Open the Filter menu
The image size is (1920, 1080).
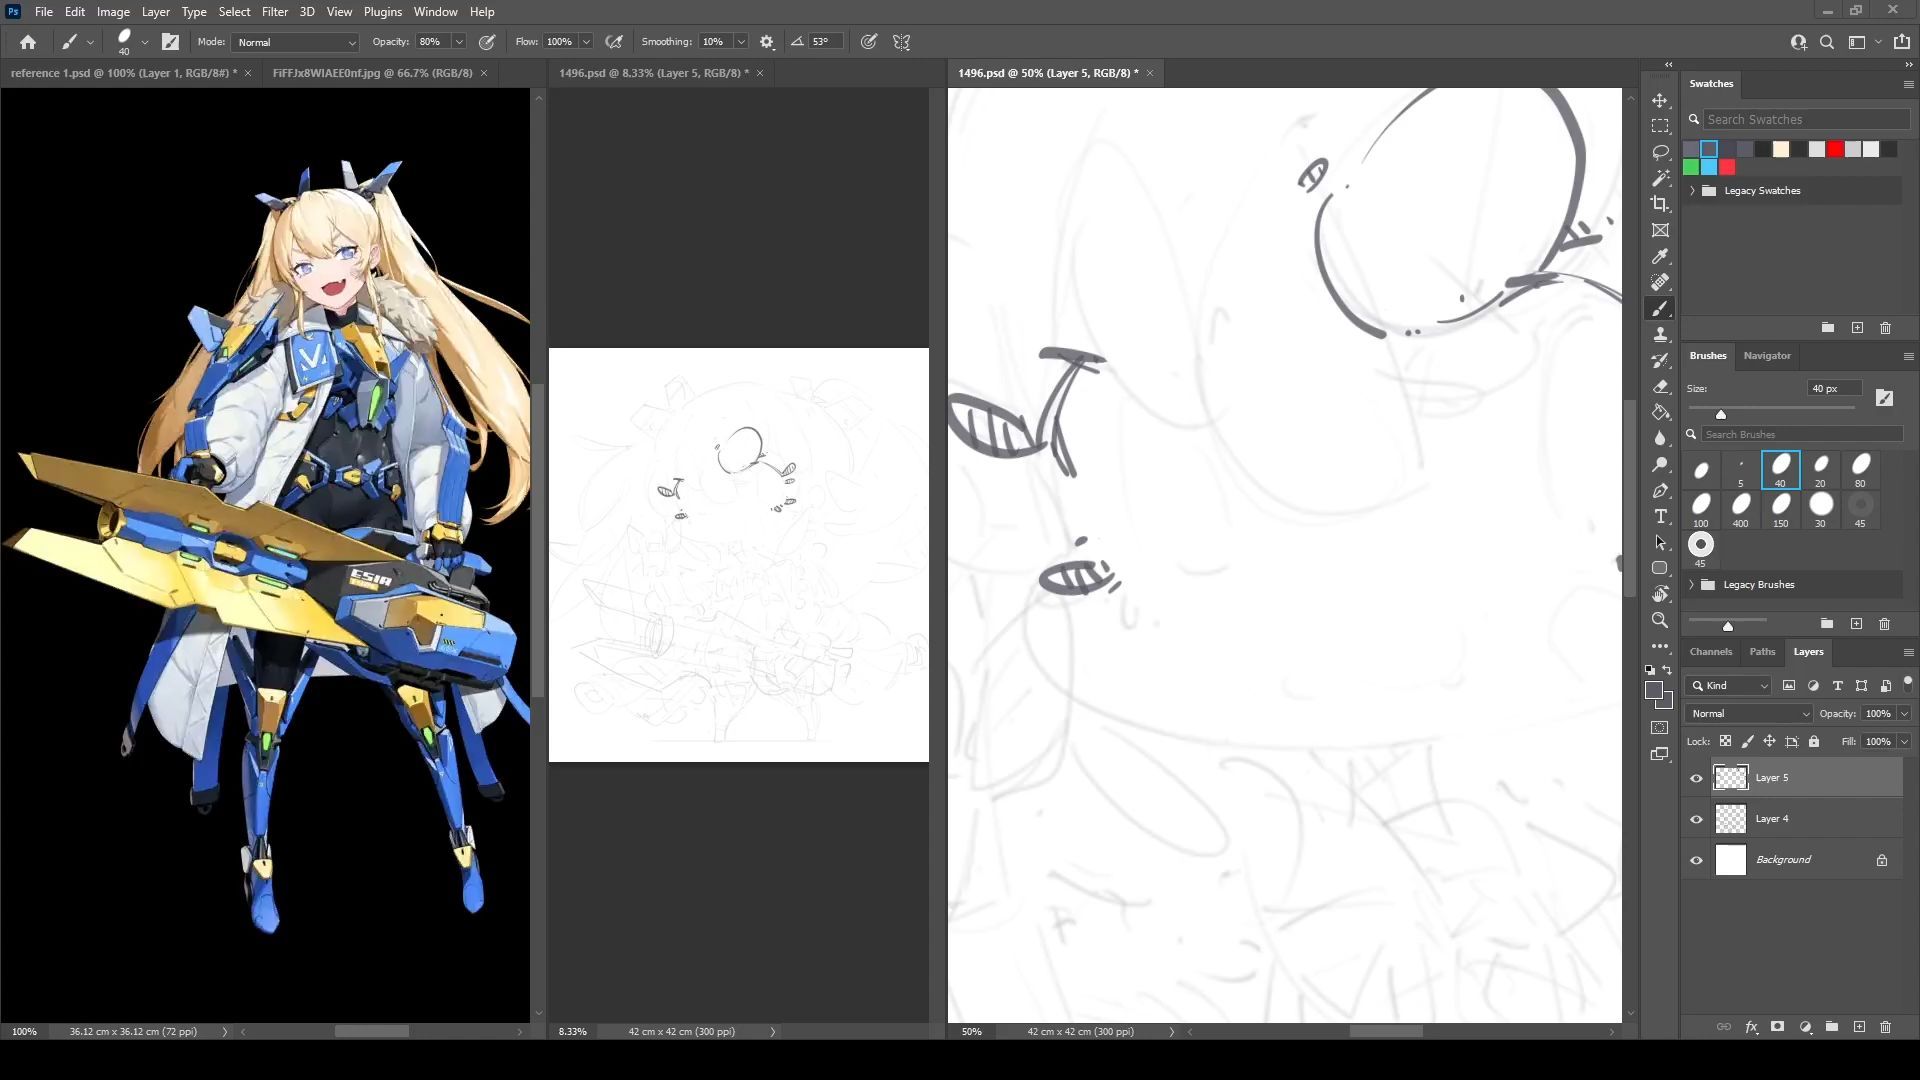[x=274, y=12]
